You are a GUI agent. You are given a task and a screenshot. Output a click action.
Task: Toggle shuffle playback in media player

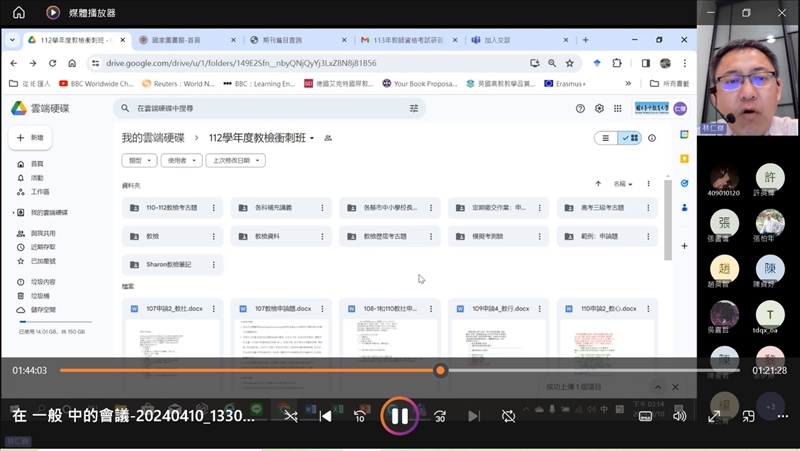(x=290, y=416)
